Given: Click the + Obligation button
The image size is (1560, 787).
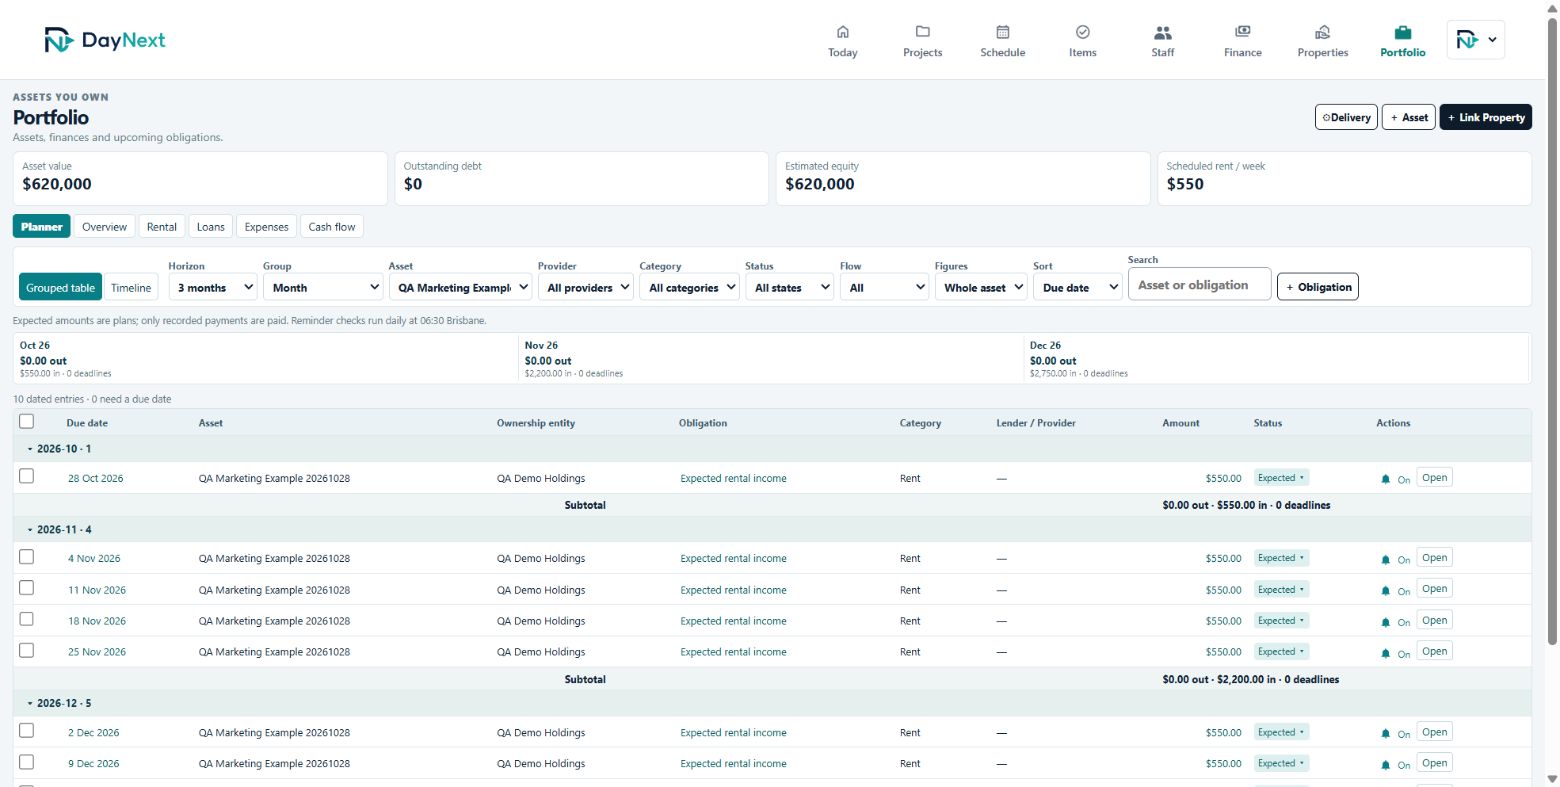Looking at the screenshot, I should (x=1318, y=287).
